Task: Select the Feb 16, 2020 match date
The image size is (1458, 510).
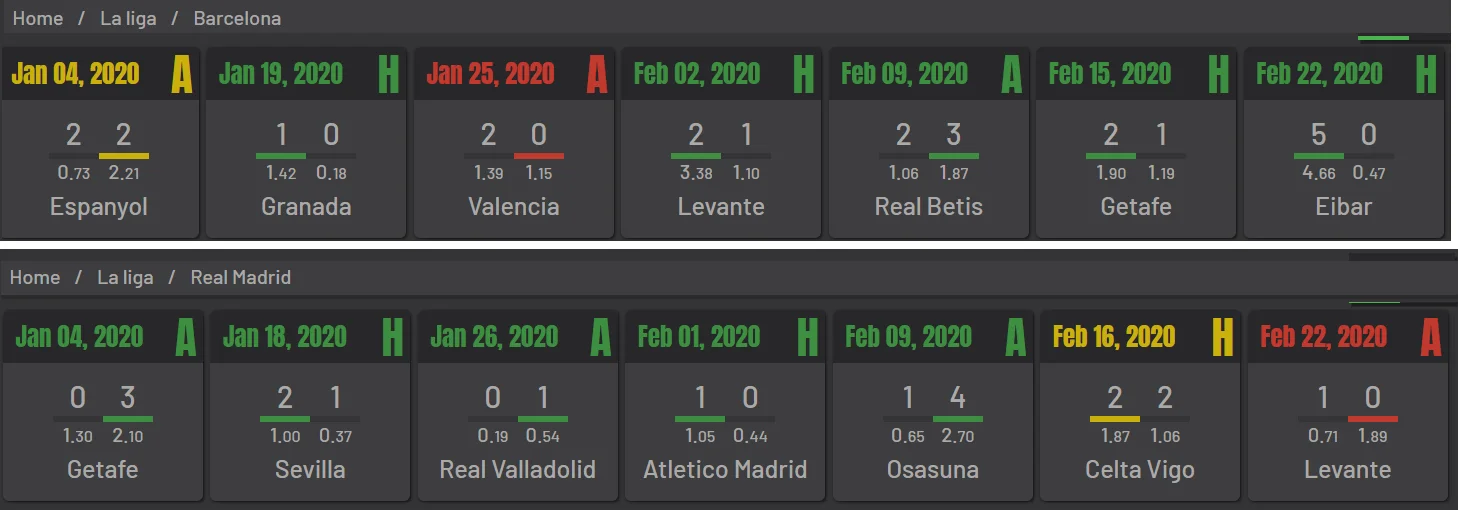Action: tap(1114, 337)
